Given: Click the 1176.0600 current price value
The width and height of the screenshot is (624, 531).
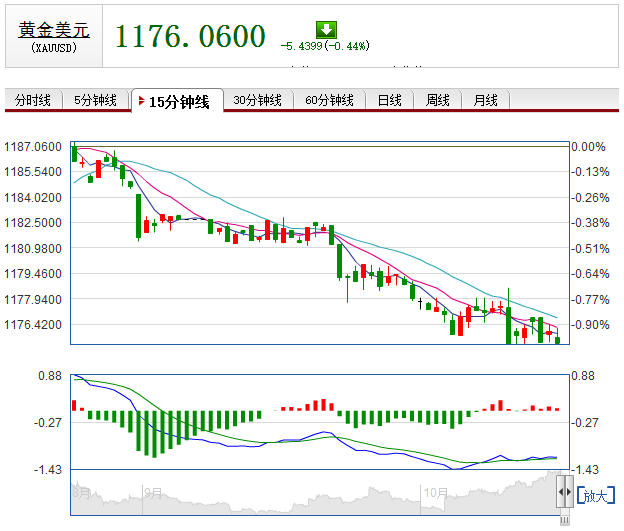Looking at the screenshot, I should tap(190, 36).
